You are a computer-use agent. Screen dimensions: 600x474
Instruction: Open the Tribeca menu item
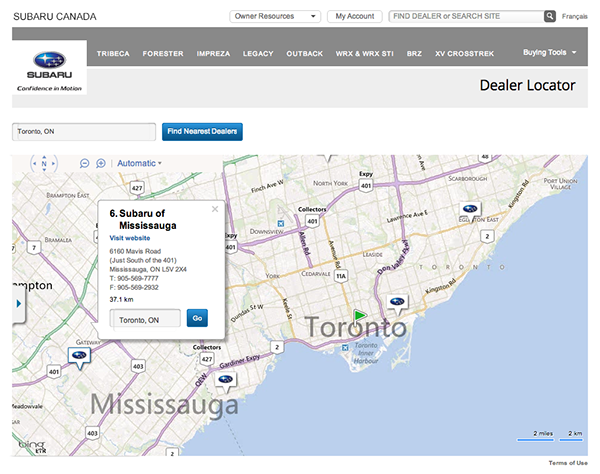coord(113,54)
